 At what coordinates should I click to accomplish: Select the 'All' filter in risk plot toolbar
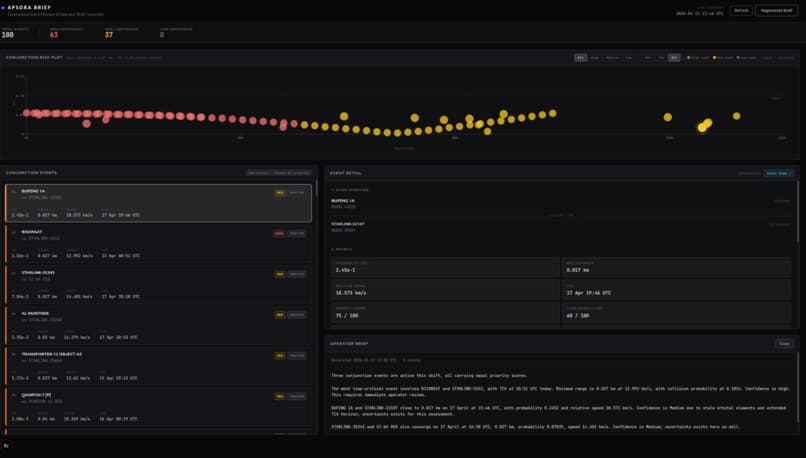[x=580, y=58]
